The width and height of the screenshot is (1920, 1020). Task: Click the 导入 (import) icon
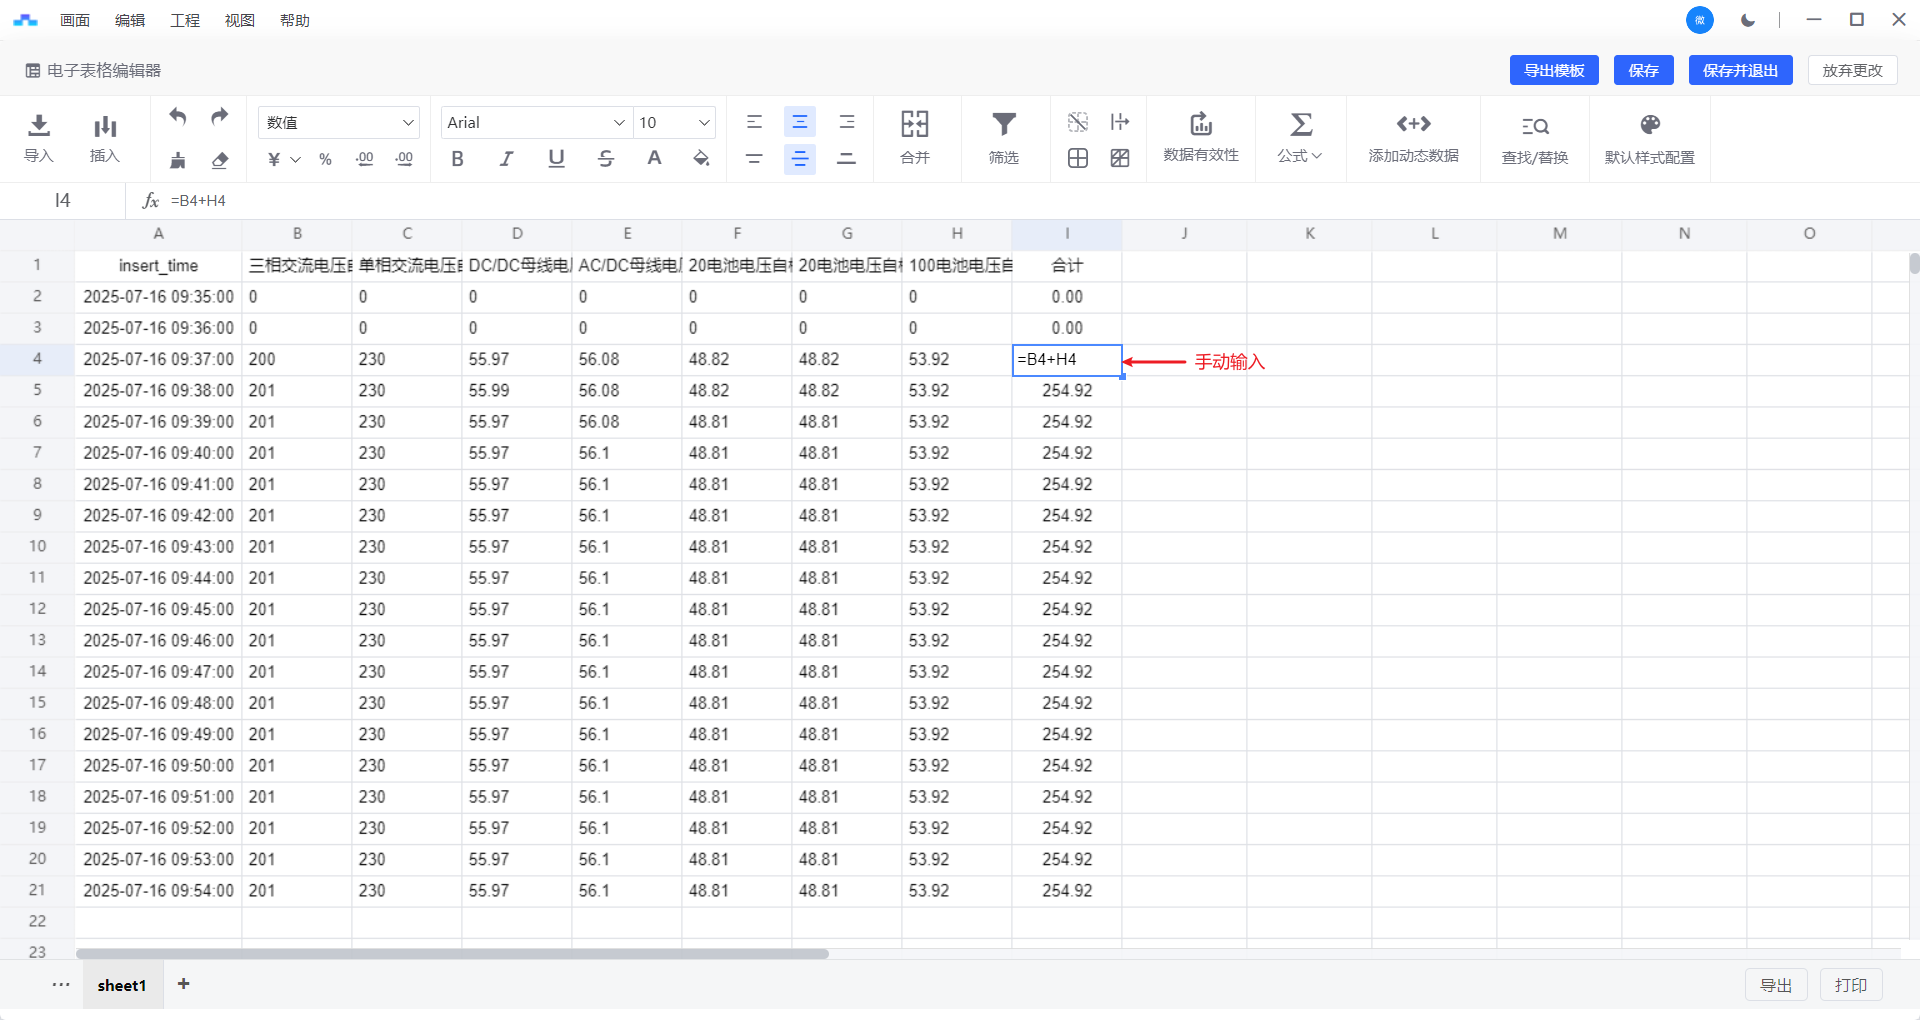coord(39,126)
